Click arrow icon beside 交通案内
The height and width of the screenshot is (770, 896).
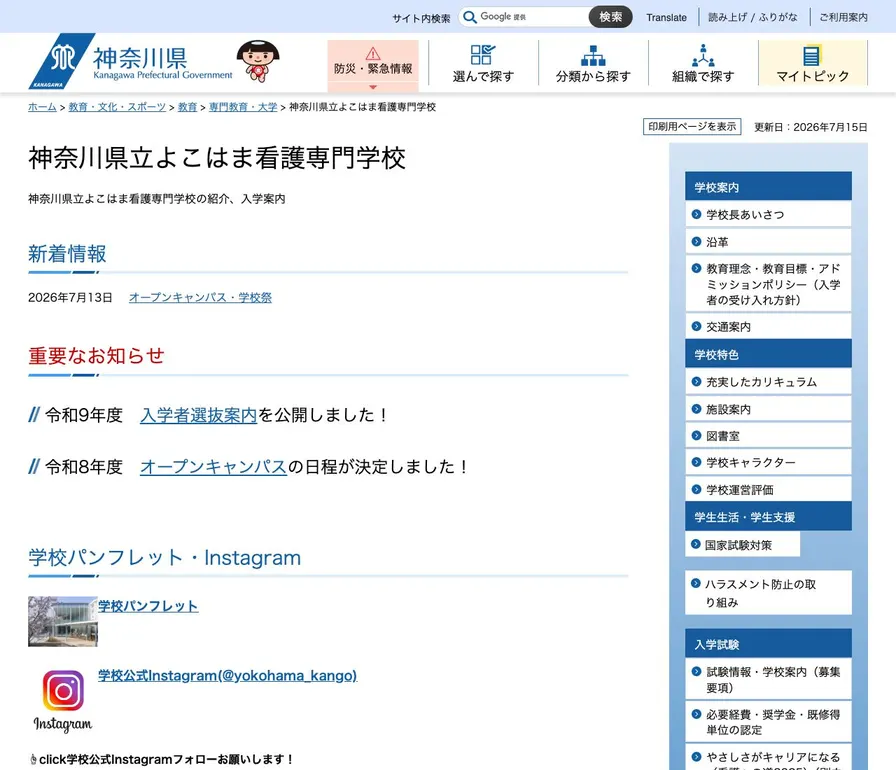(696, 326)
